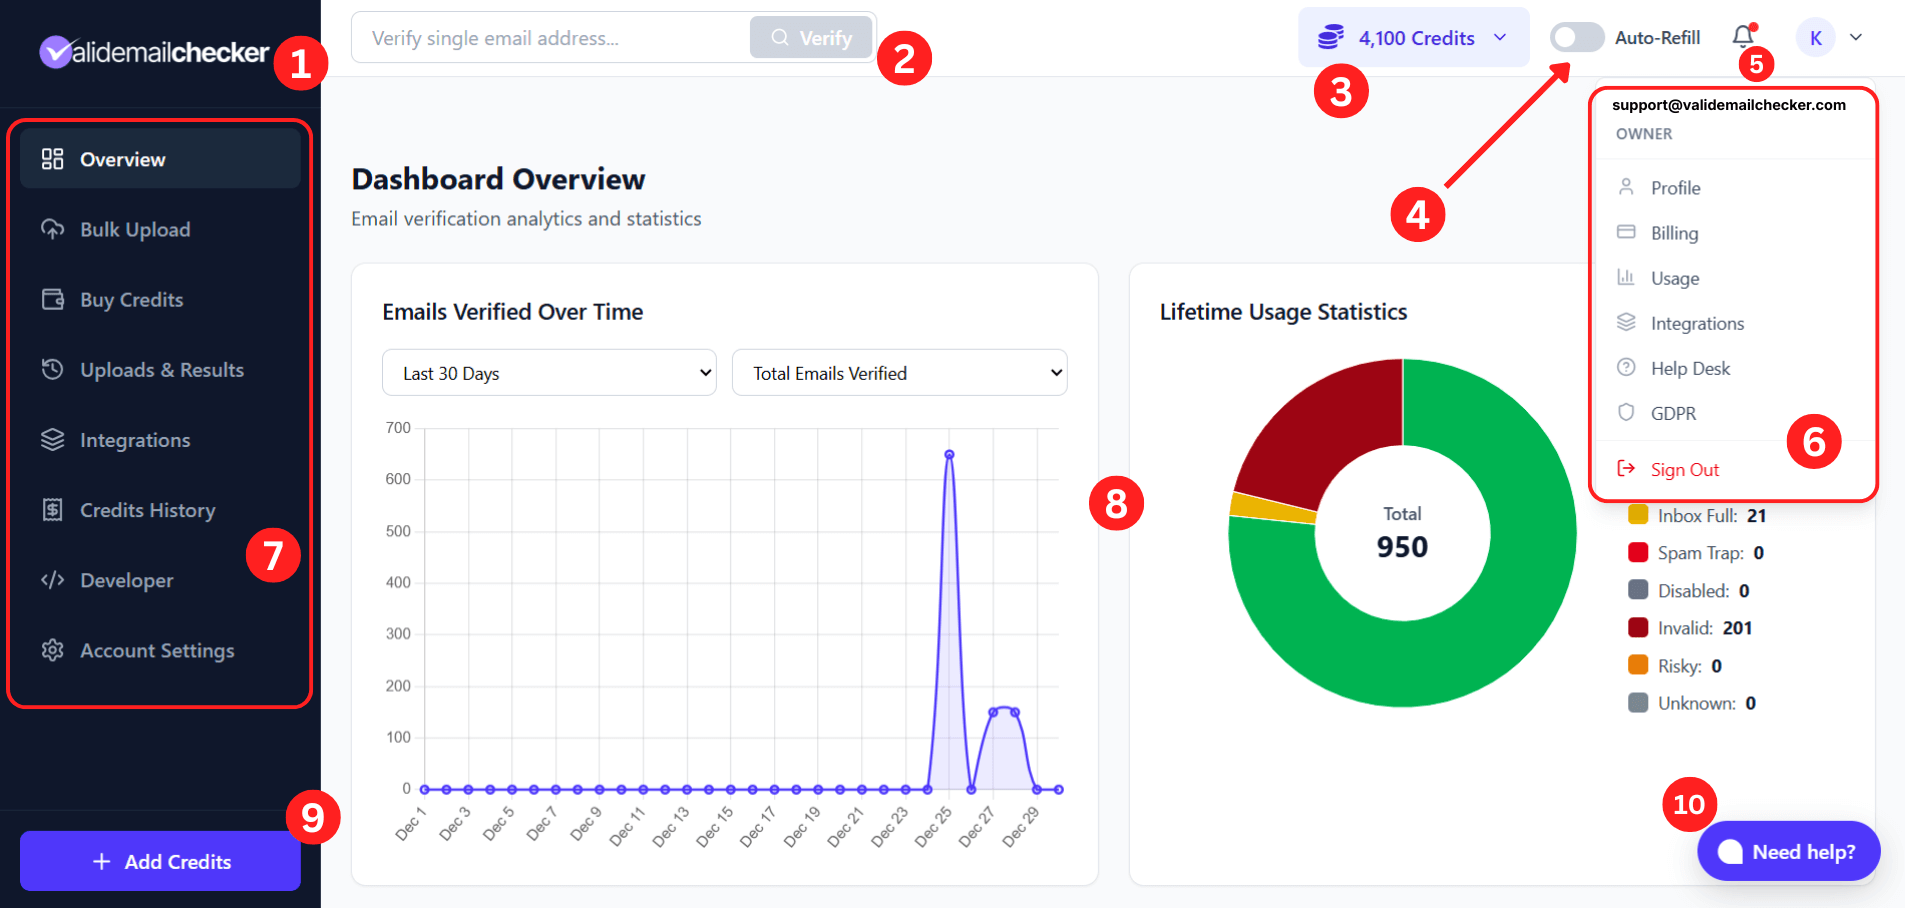Click the Add Credits button
Screen dimensions: 1905x908
point(159,861)
